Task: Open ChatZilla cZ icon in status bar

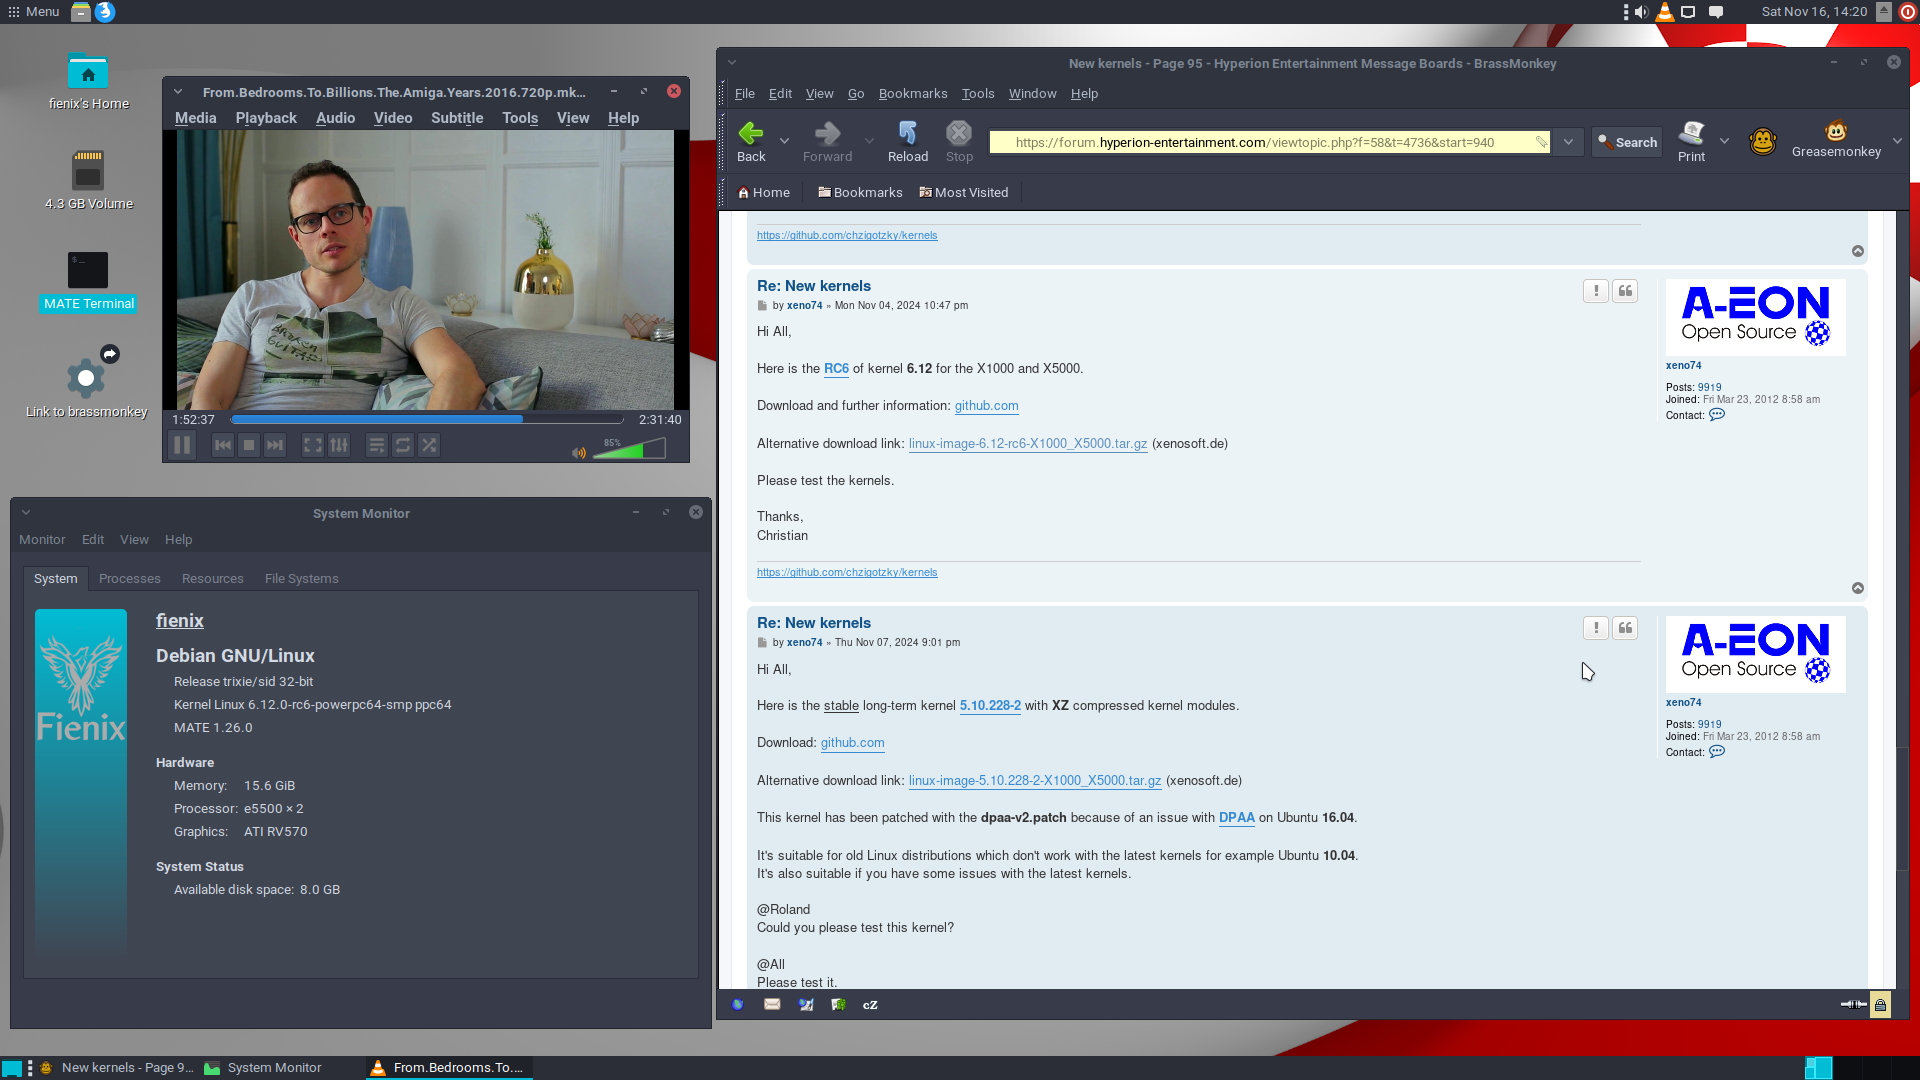Action: click(870, 1005)
